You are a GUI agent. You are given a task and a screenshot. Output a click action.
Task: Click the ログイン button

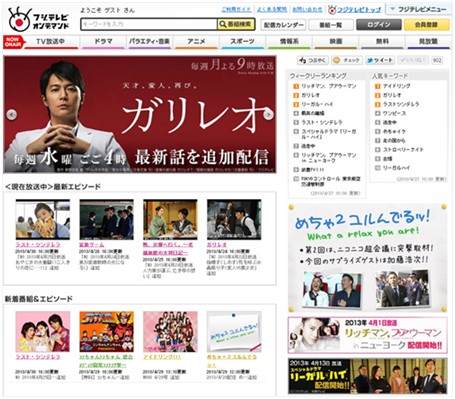point(378,25)
